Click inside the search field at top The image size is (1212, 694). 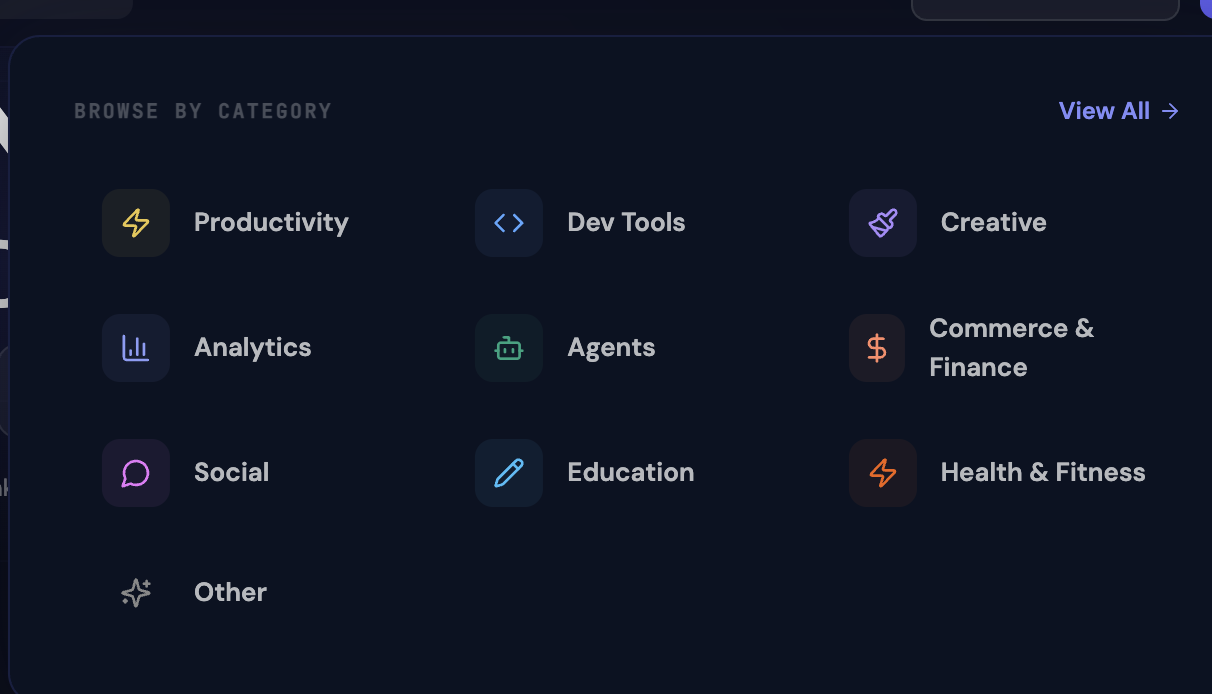pyautogui.click(x=1044, y=10)
